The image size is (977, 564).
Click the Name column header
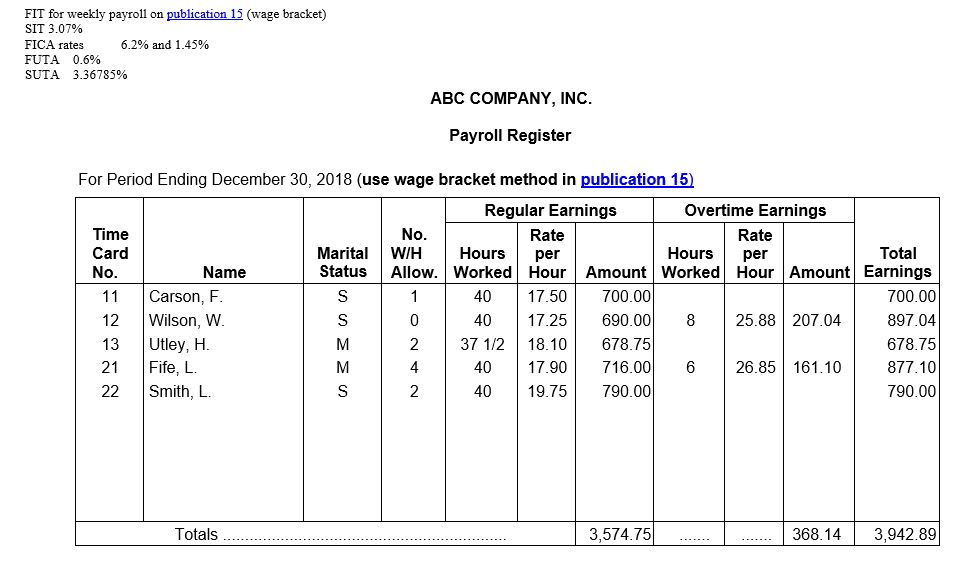(x=224, y=272)
